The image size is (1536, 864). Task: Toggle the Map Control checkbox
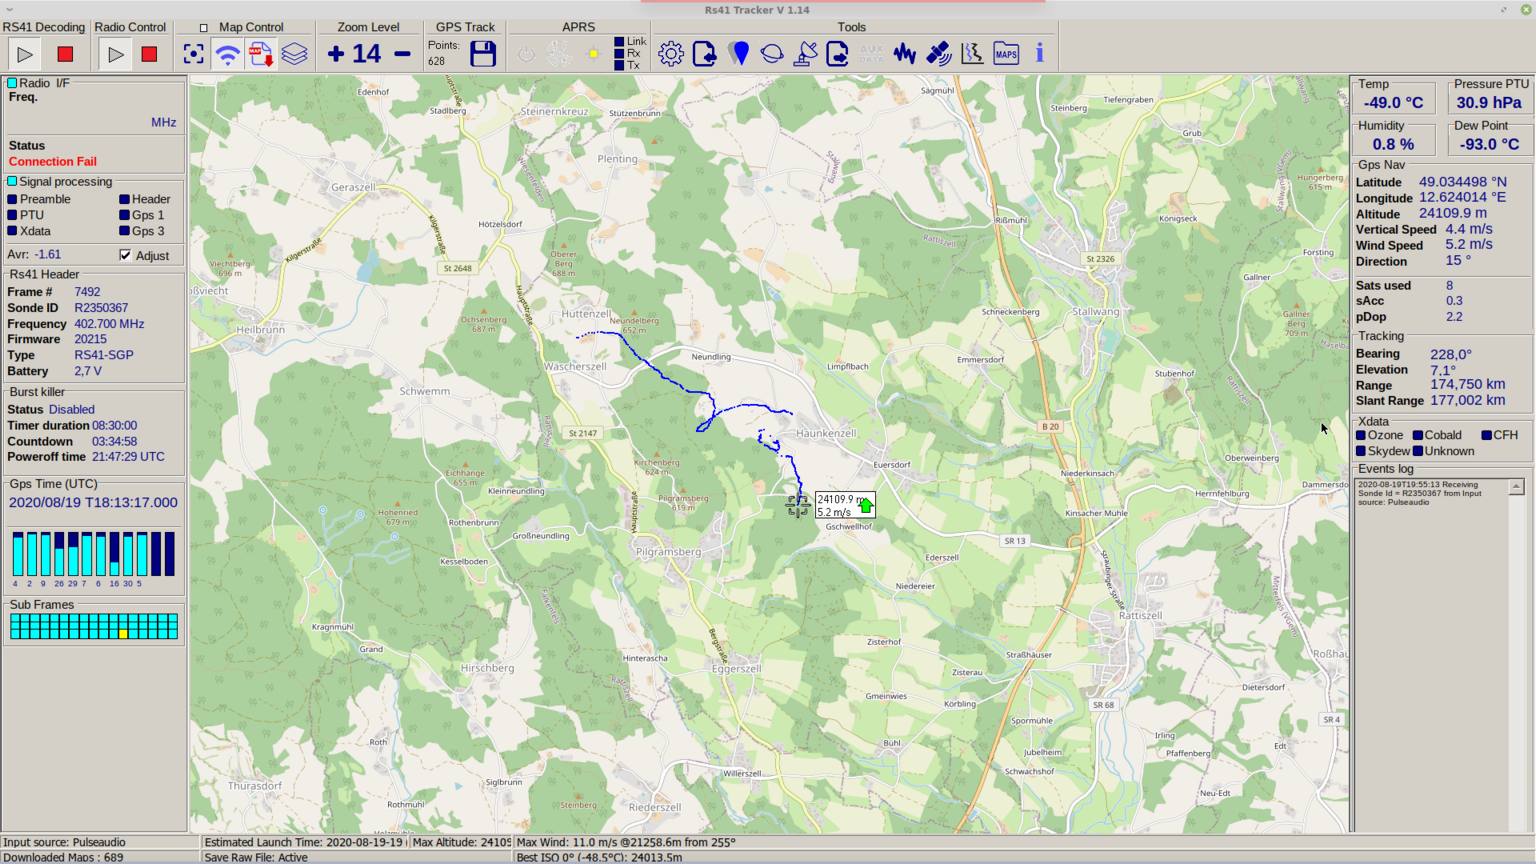pyautogui.click(x=204, y=28)
